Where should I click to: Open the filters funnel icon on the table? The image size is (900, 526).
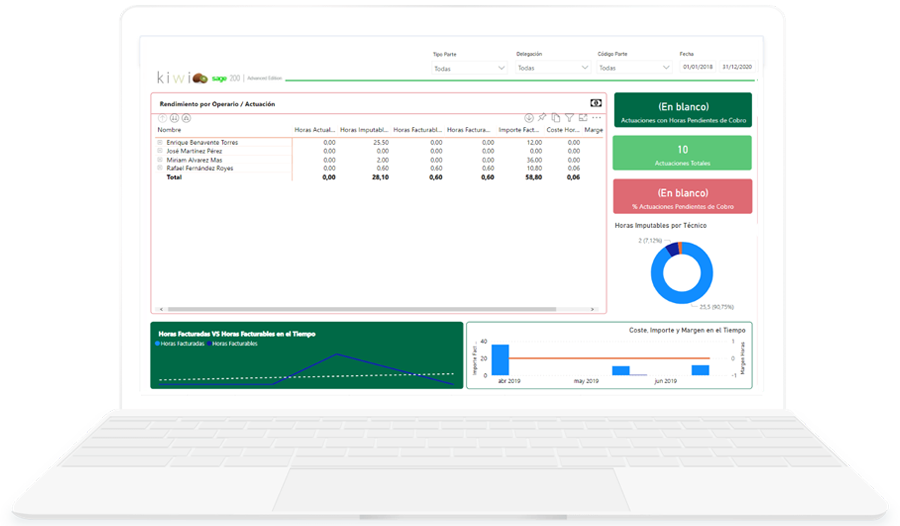point(569,118)
